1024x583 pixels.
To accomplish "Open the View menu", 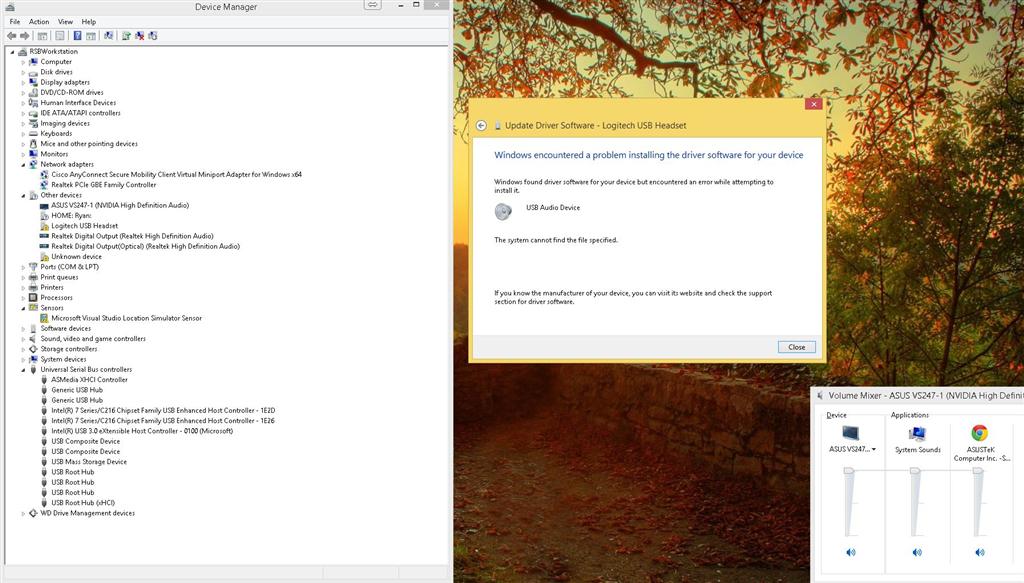I will click(x=65, y=22).
